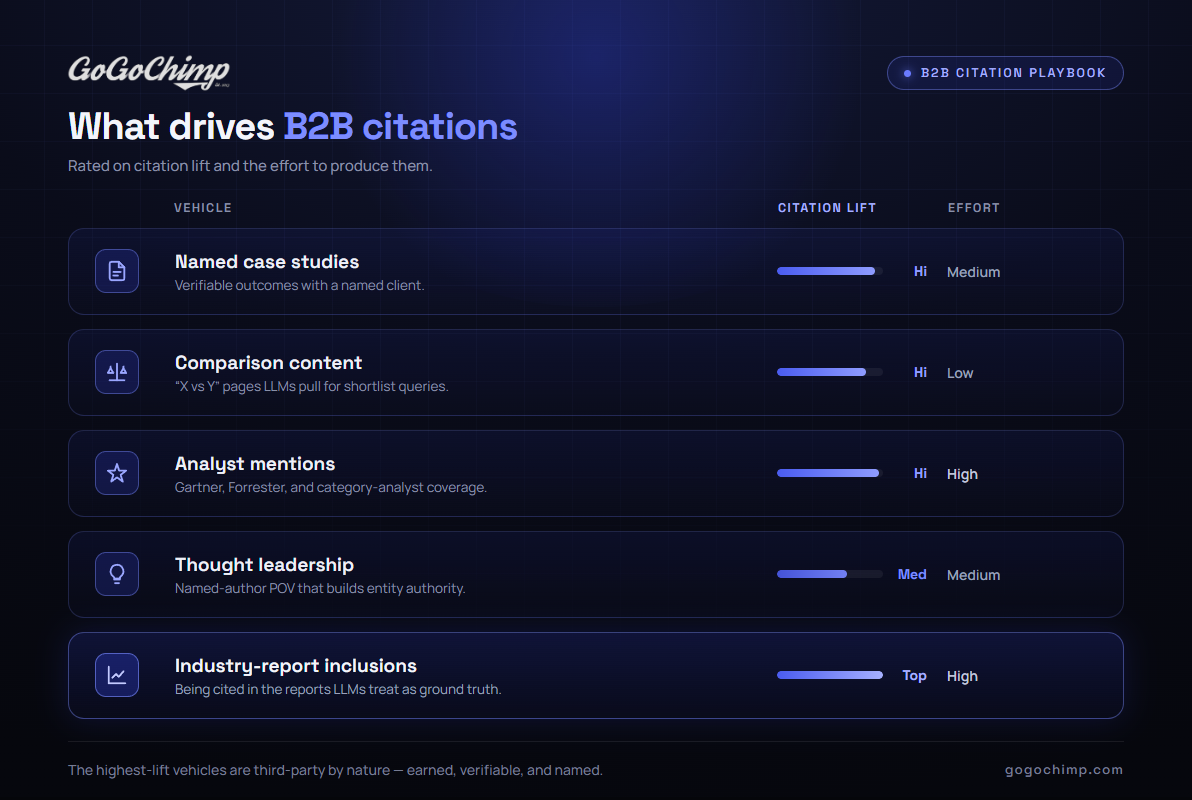Click the 'Rated on citation lift' subtitle
The image size is (1192, 800).
[x=250, y=166]
